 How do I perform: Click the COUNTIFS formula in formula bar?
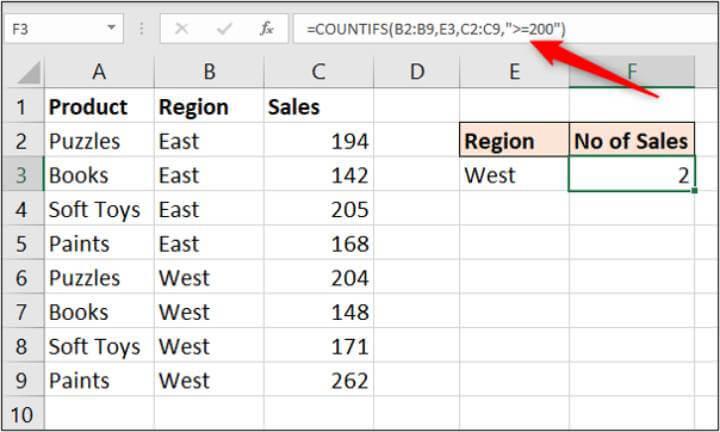pyautogui.click(x=437, y=29)
